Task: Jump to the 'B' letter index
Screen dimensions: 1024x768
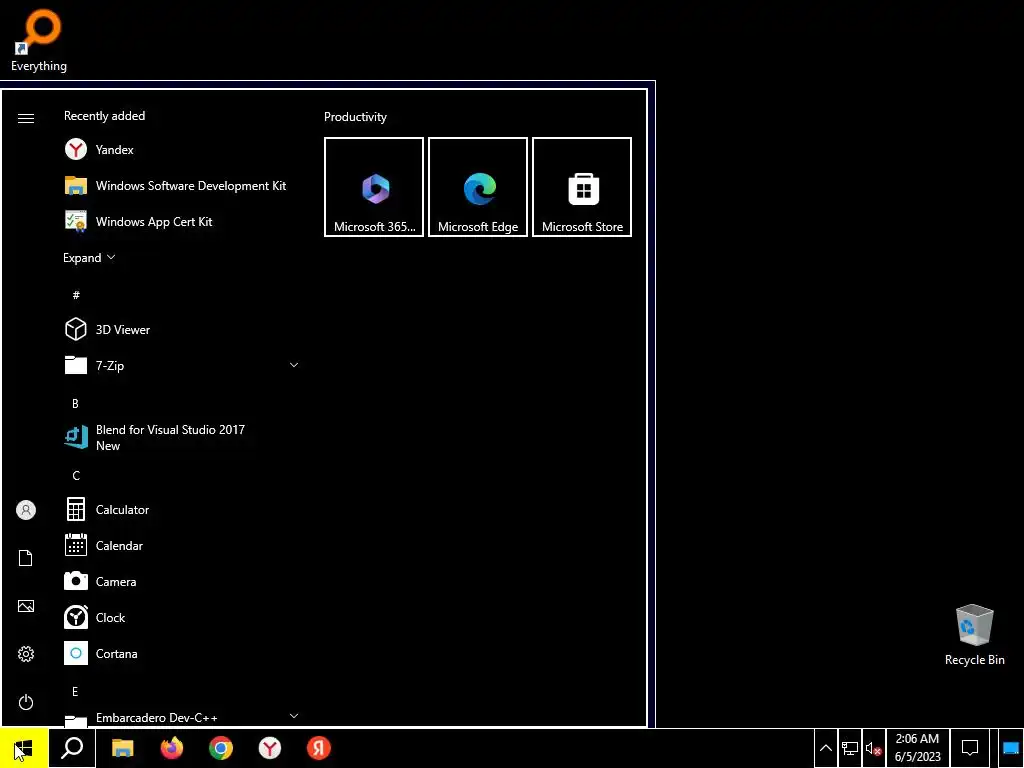Action: pos(76,404)
